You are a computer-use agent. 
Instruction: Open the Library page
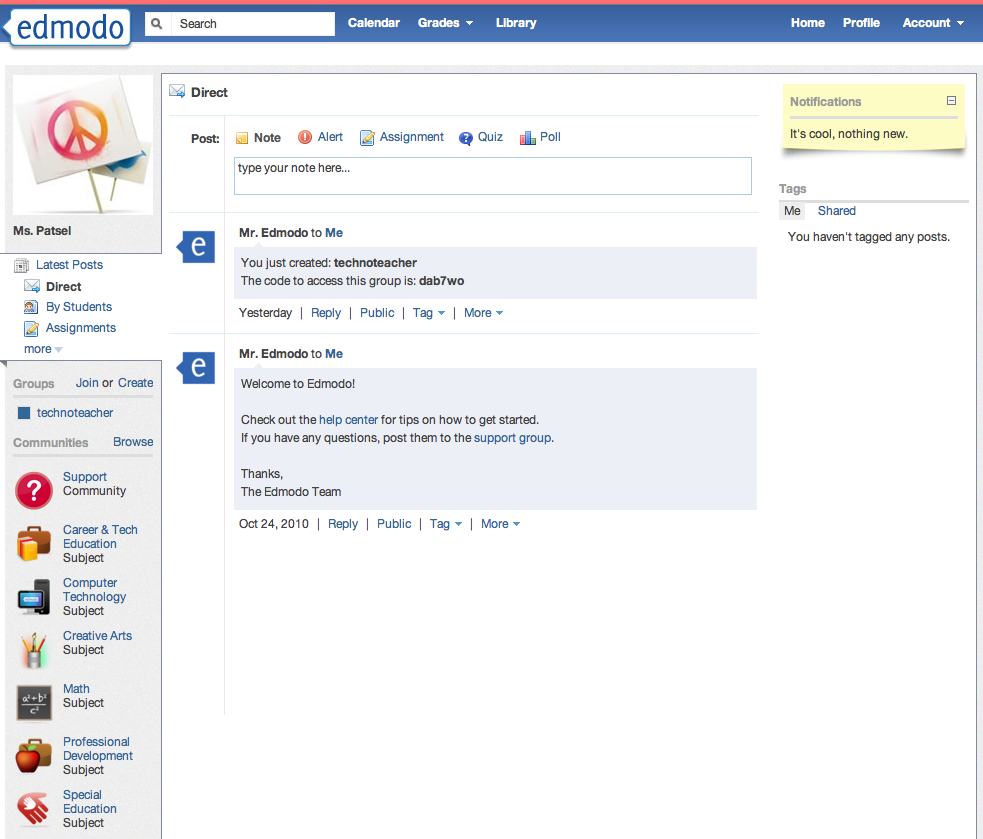516,23
